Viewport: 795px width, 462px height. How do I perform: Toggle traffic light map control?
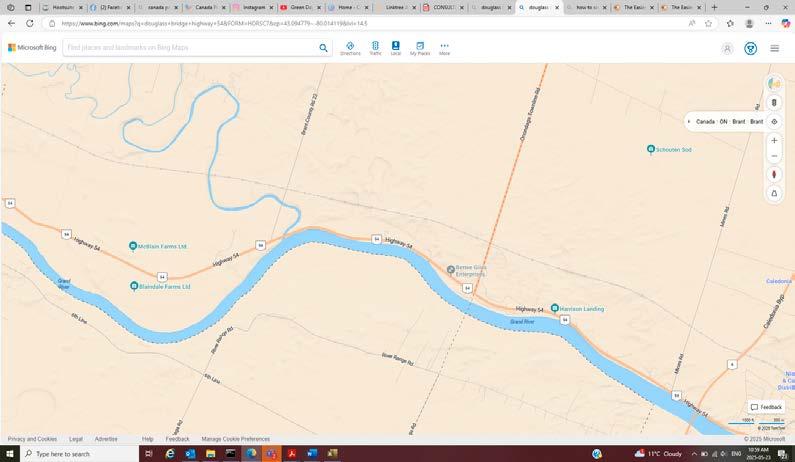tap(774, 102)
